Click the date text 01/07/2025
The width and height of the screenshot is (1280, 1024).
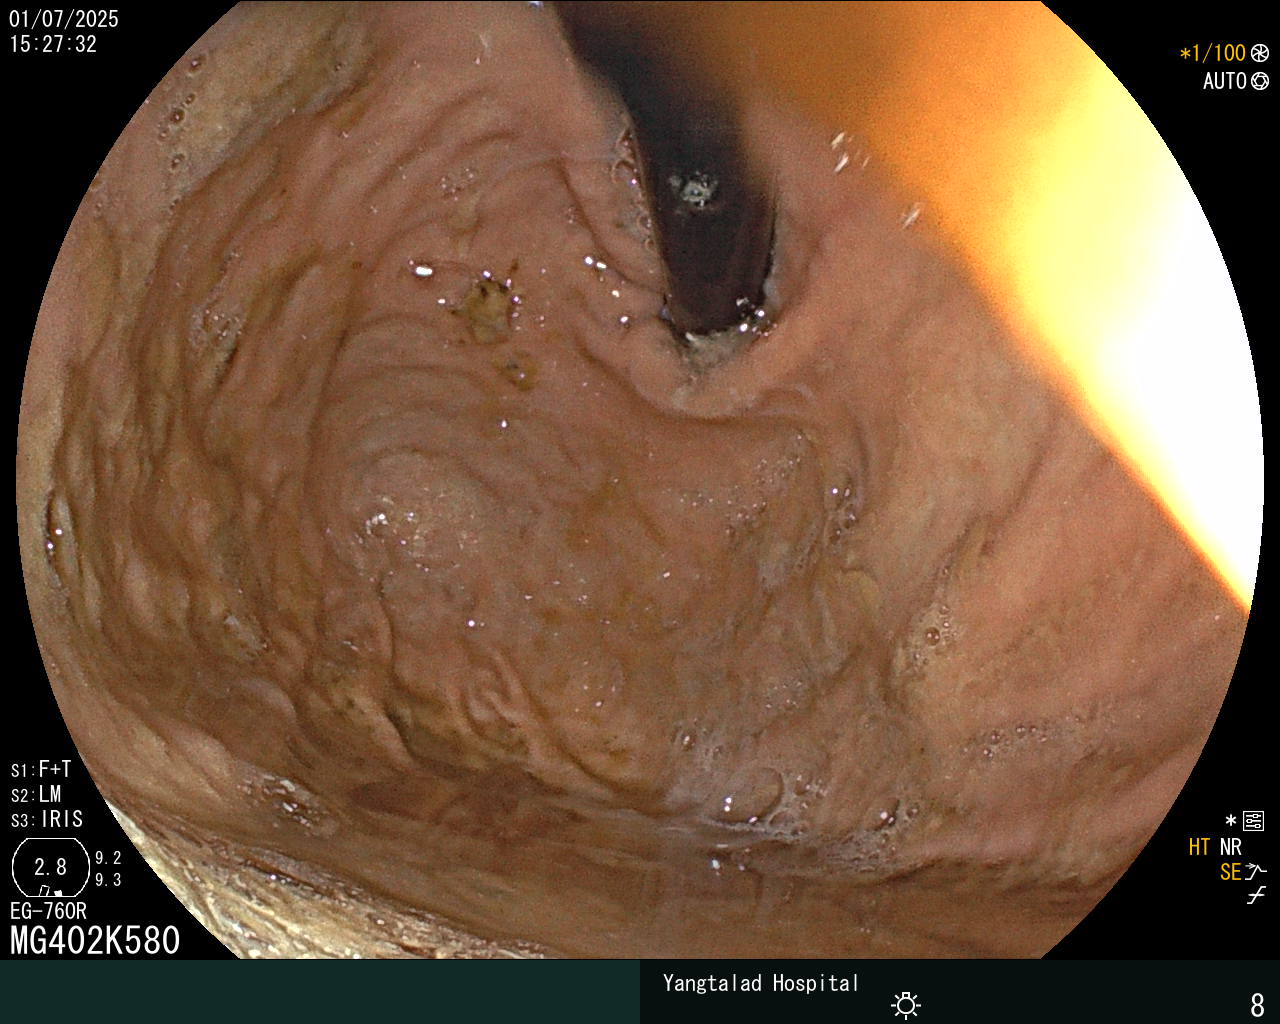click(64, 19)
